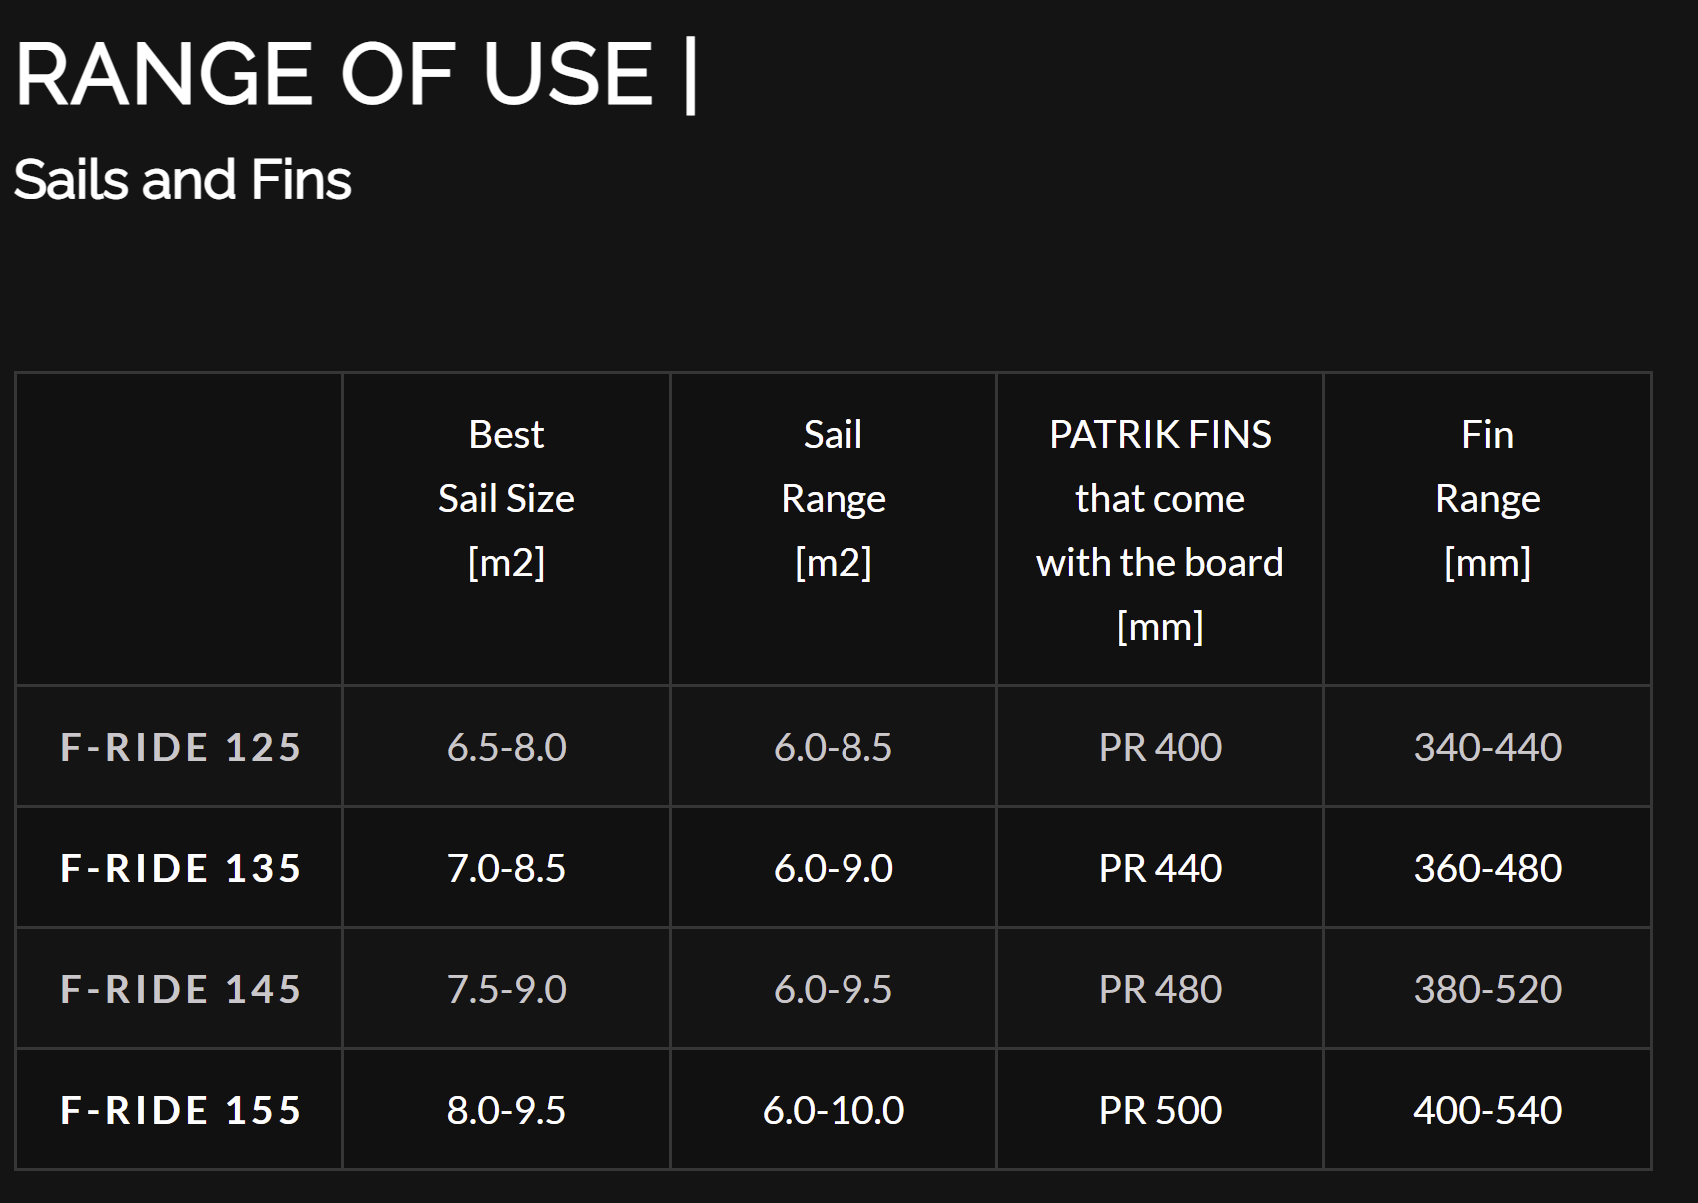Select the F-RIDE 145 row label
Viewport: 1698px width, 1203px height.
pos(180,989)
